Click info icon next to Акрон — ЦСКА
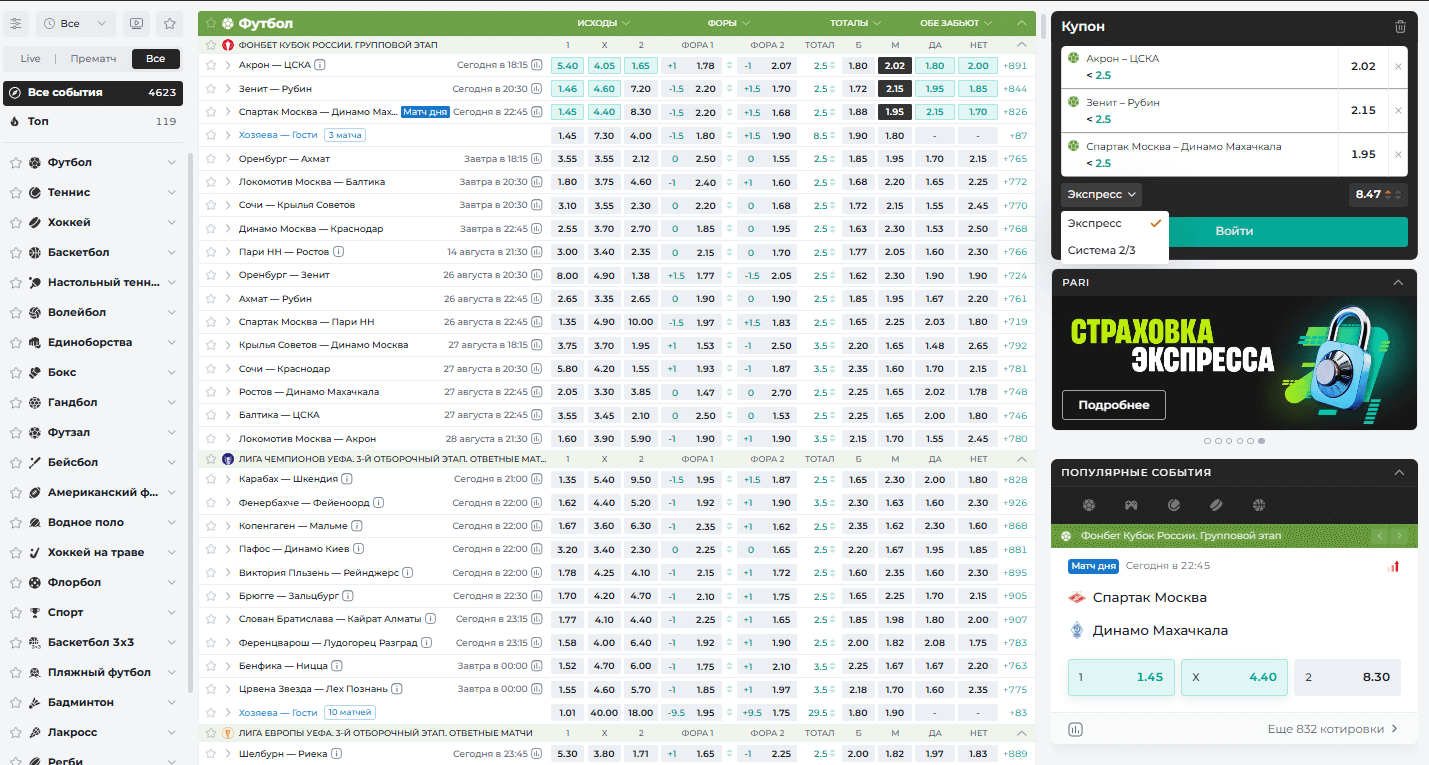 click(320, 65)
